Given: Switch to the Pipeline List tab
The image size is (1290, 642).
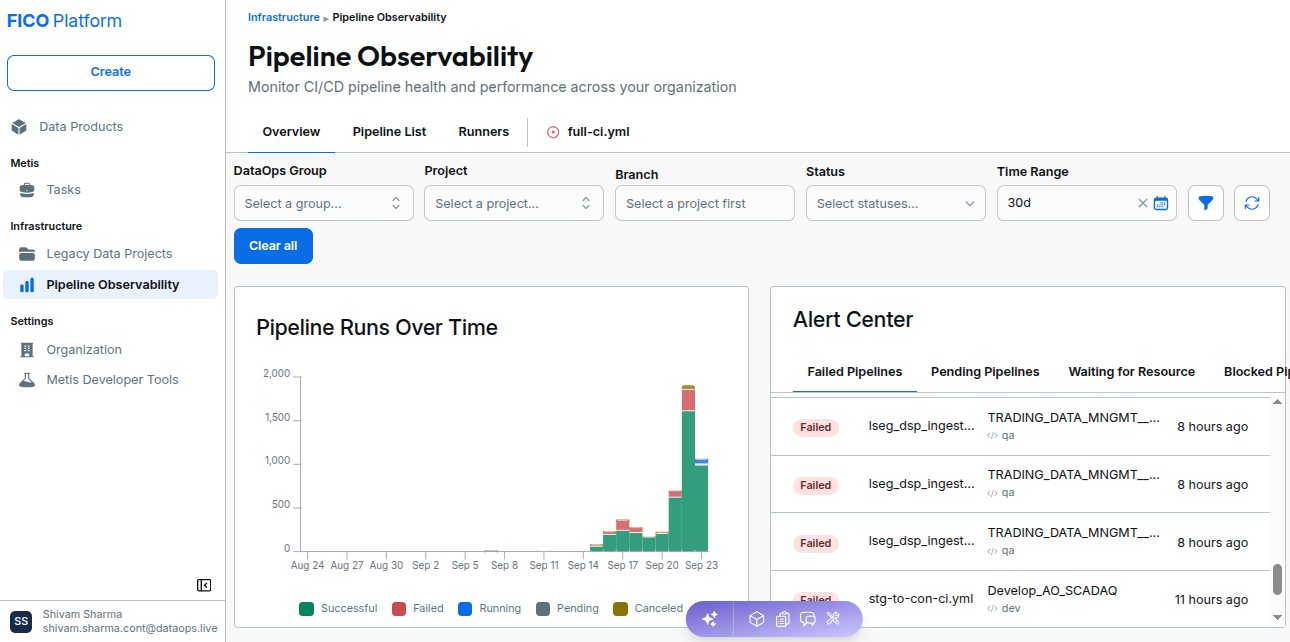Looking at the screenshot, I should 389,132.
